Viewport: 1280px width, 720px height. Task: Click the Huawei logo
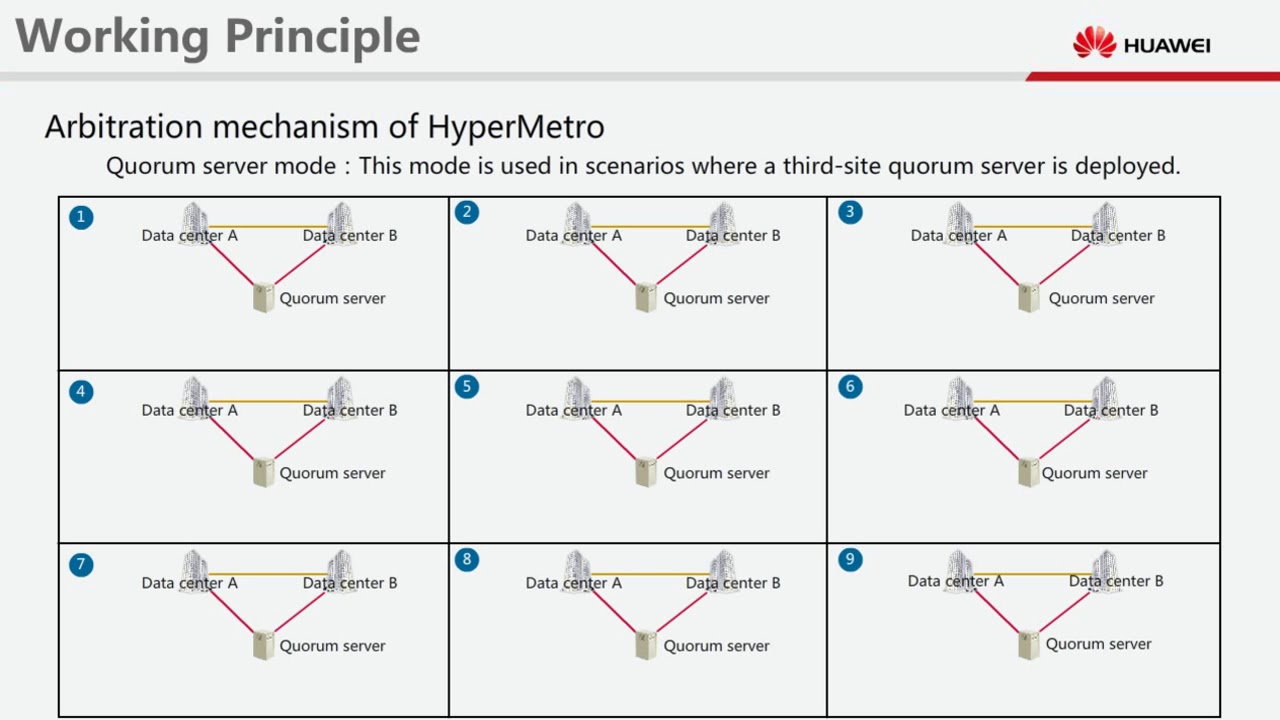1141,44
